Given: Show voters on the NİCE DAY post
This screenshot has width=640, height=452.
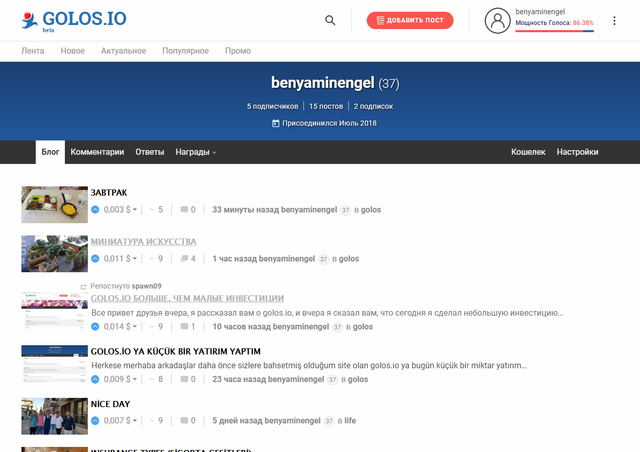Looking at the screenshot, I should pyautogui.click(x=156, y=421).
